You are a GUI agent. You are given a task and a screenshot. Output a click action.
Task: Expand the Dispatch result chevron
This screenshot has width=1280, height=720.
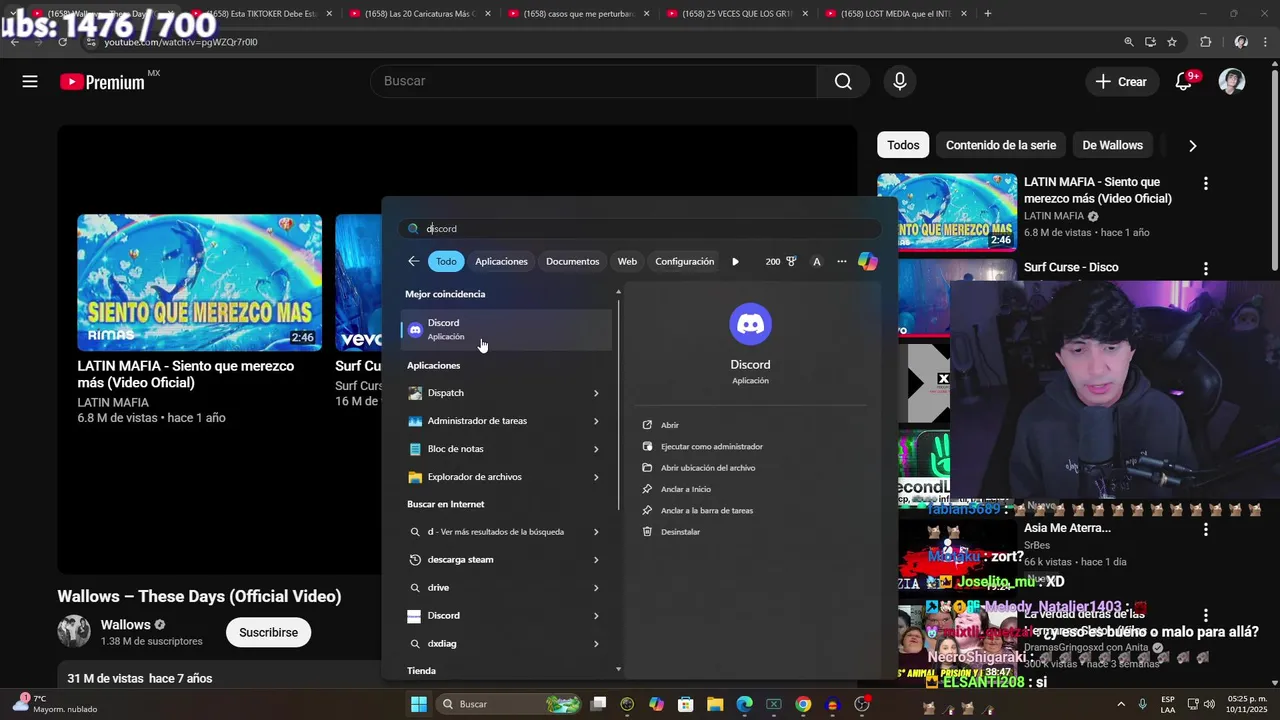596,393
